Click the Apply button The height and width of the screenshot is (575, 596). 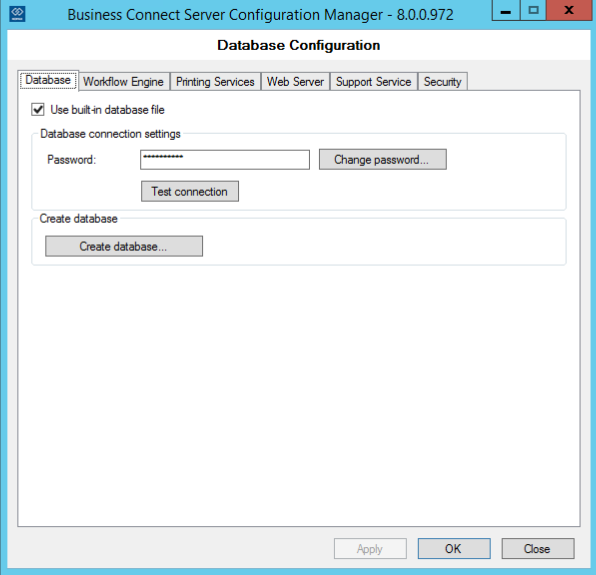tap(370, 548)
